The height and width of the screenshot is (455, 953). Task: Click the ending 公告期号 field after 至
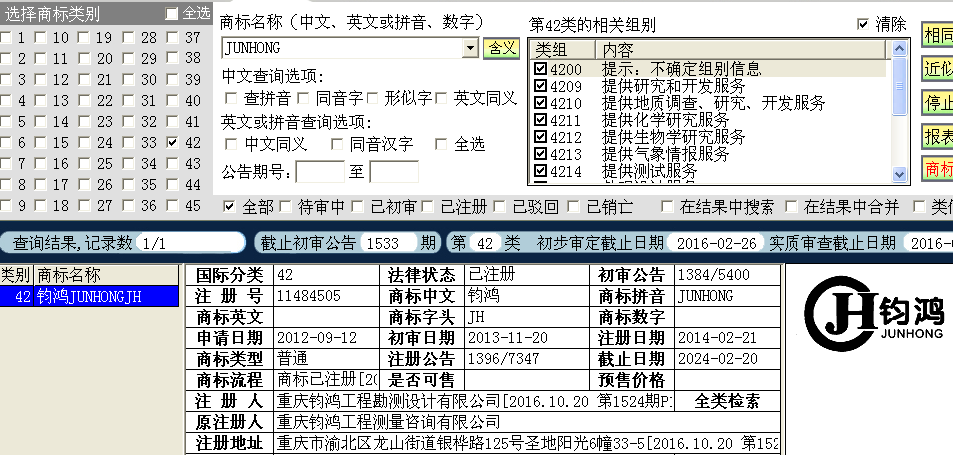click(394, 172)
